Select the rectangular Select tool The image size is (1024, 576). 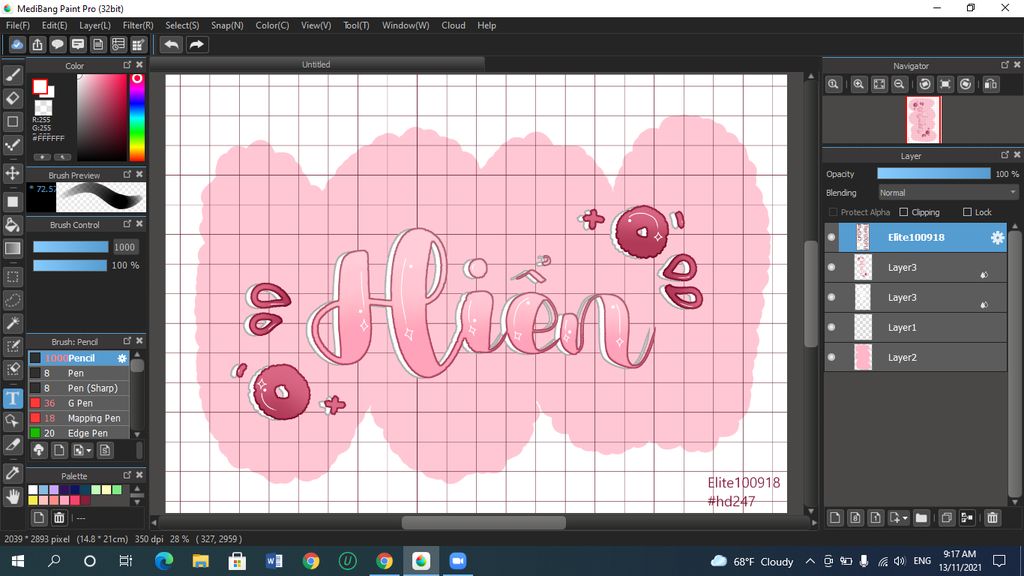pos(12,277)
